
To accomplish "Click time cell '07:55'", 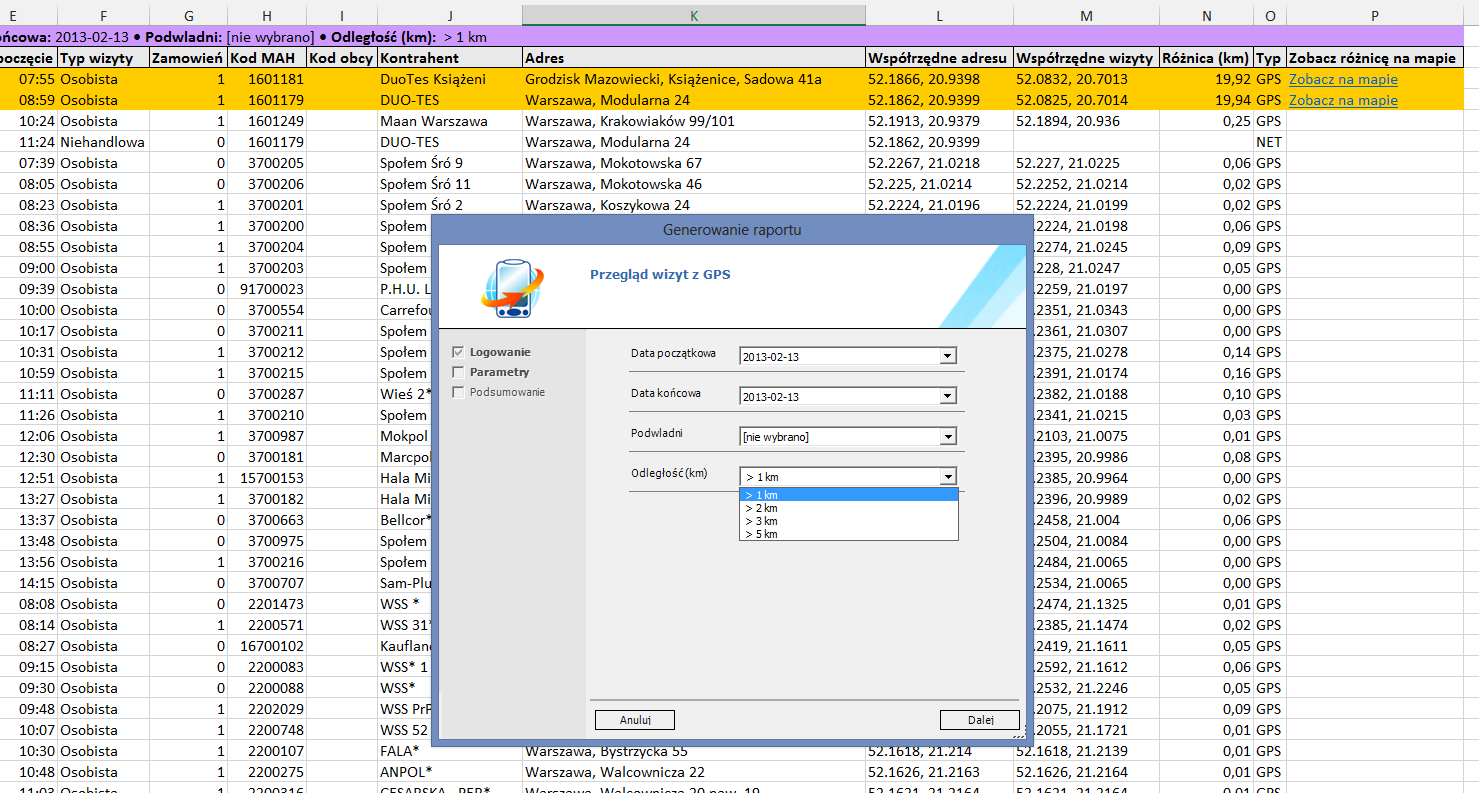I will [x=29, y=79].
